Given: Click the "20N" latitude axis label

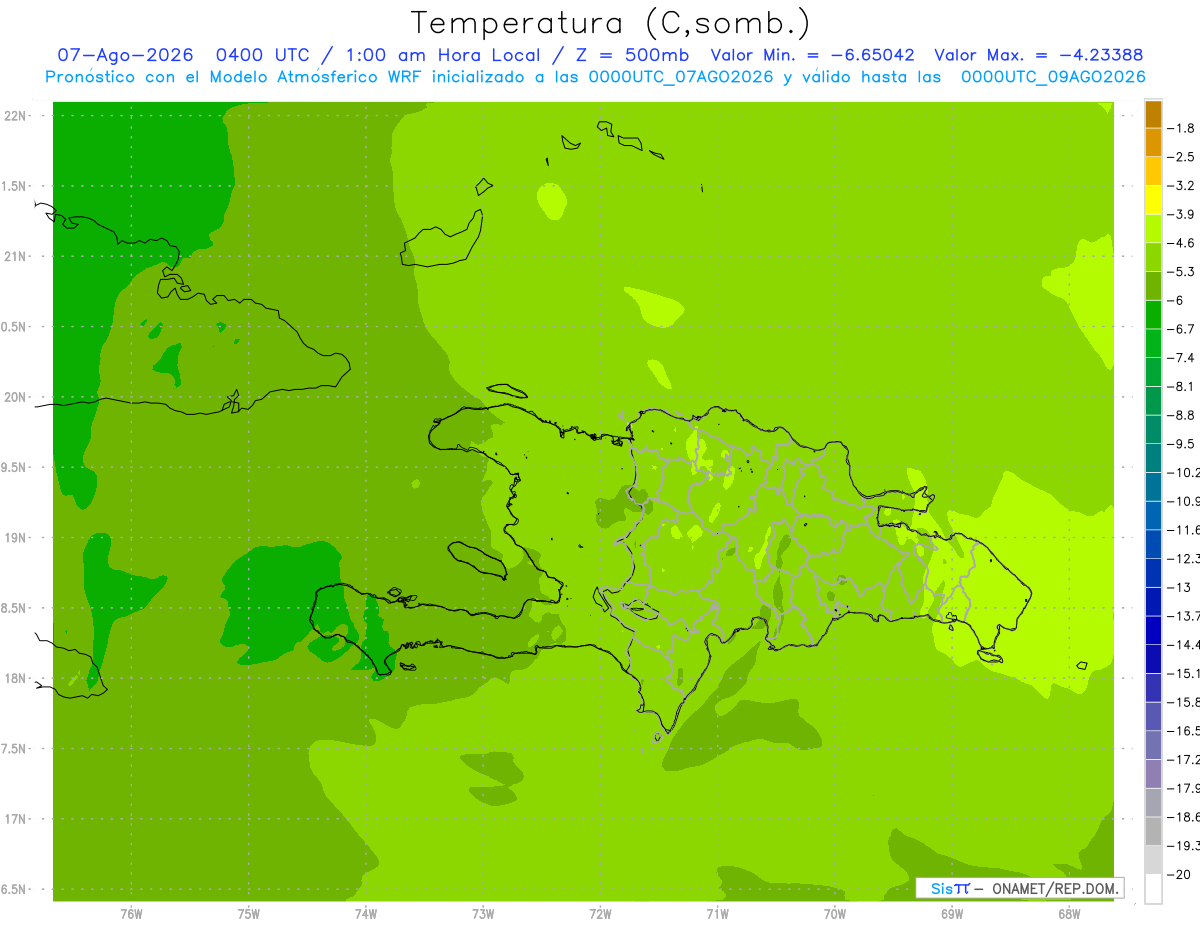Looking at the screenshot, I should [x=14, y=397].
